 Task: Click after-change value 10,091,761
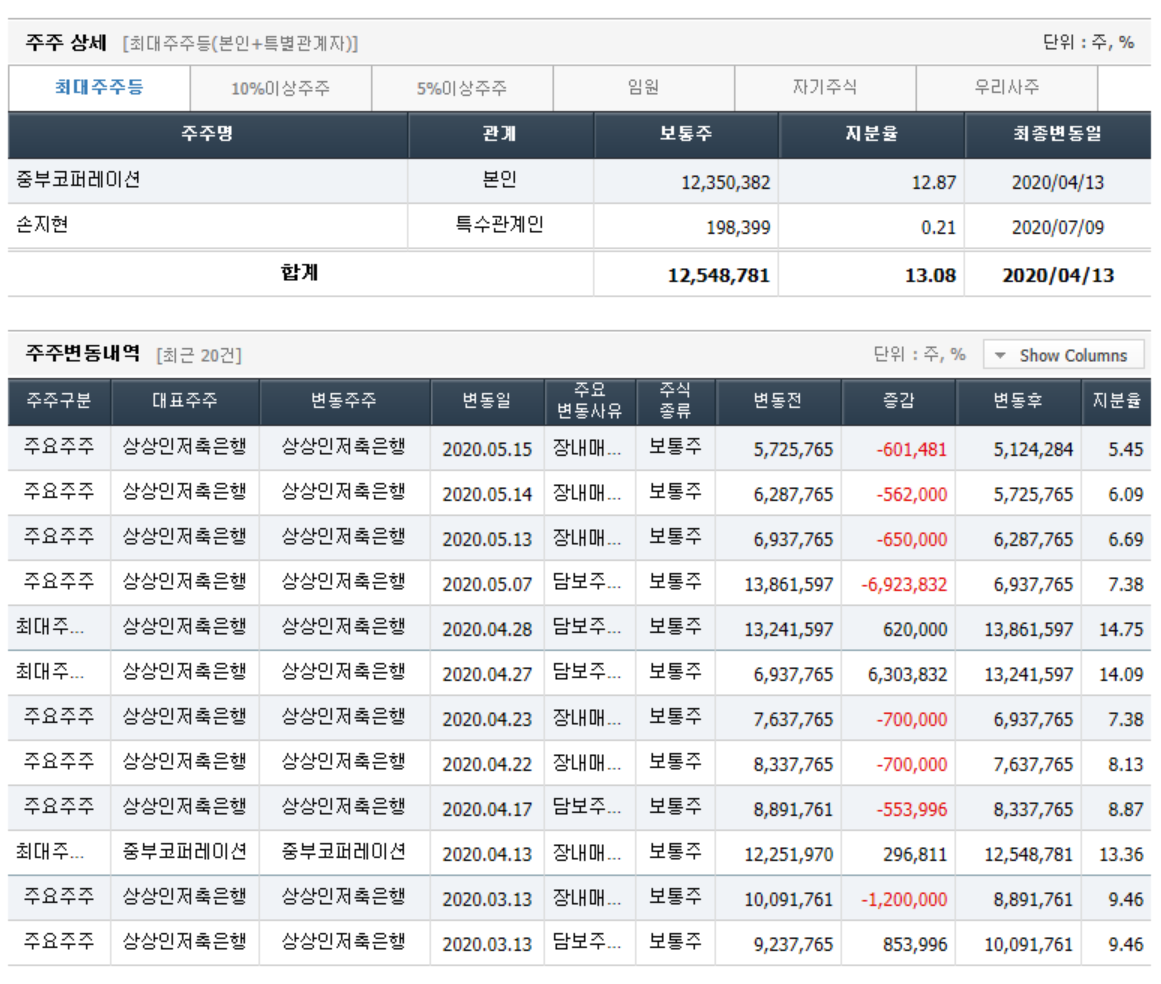tap(1028, 945)
